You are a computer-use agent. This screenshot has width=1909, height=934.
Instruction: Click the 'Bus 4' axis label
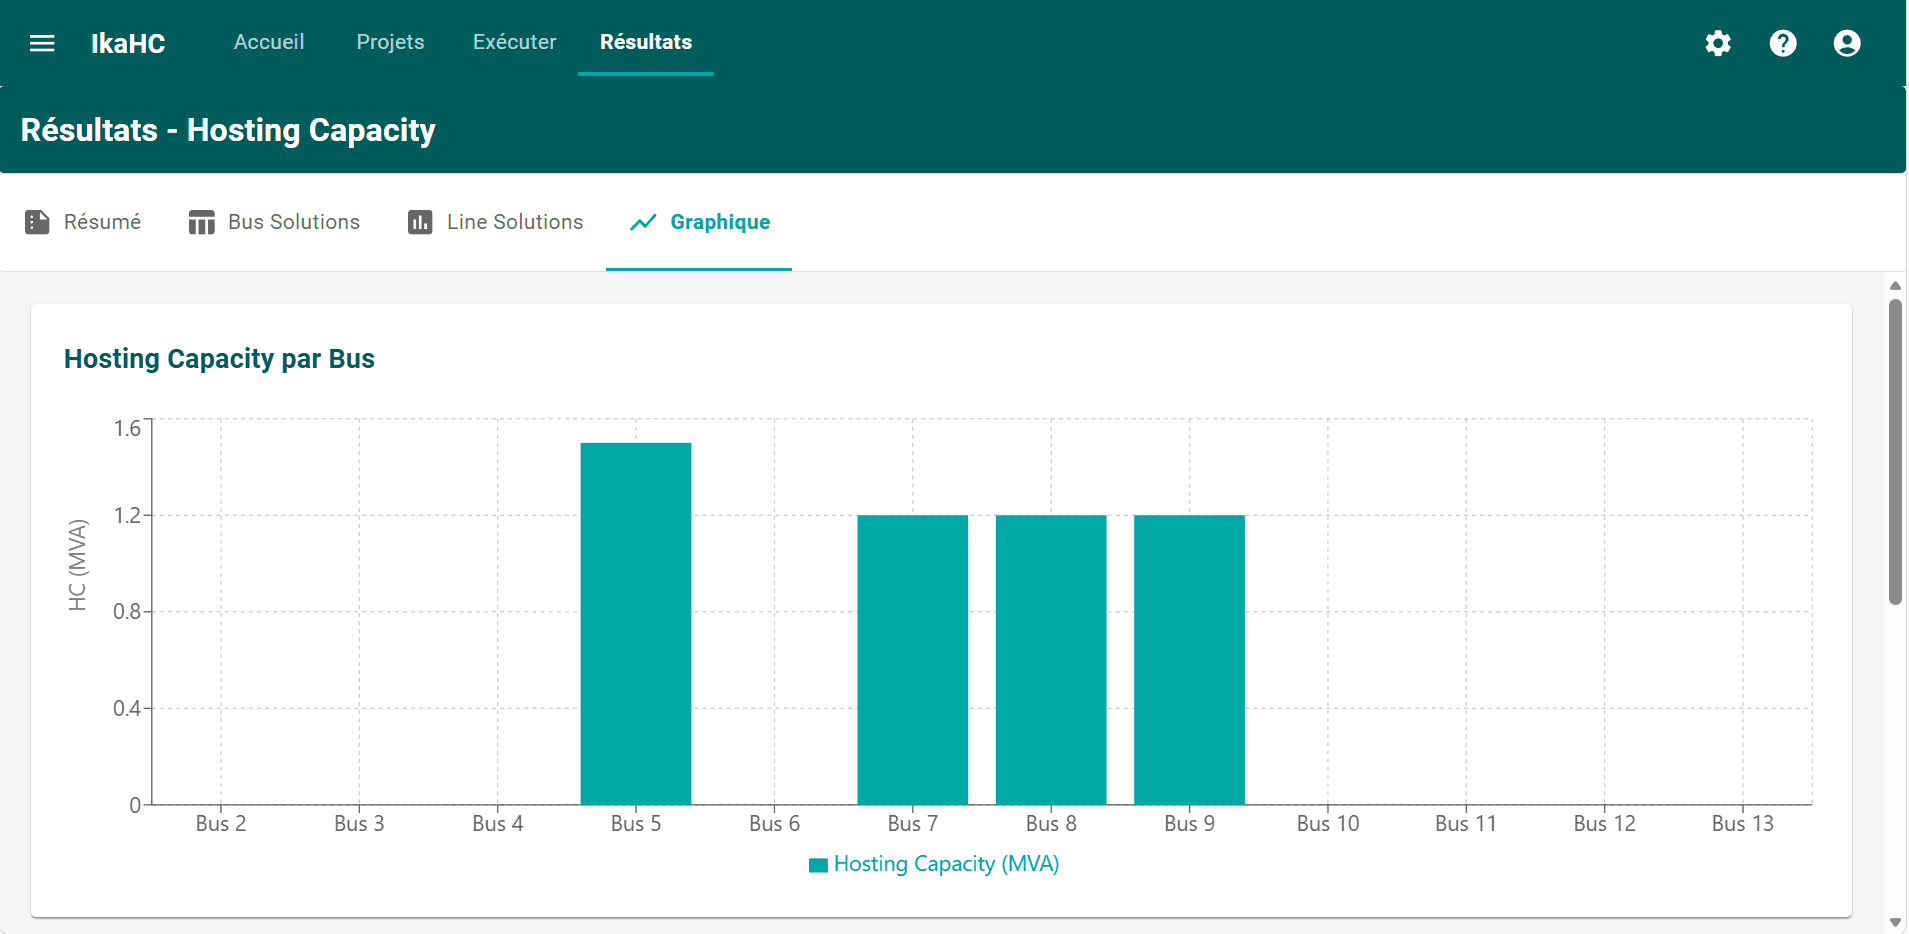498,824
